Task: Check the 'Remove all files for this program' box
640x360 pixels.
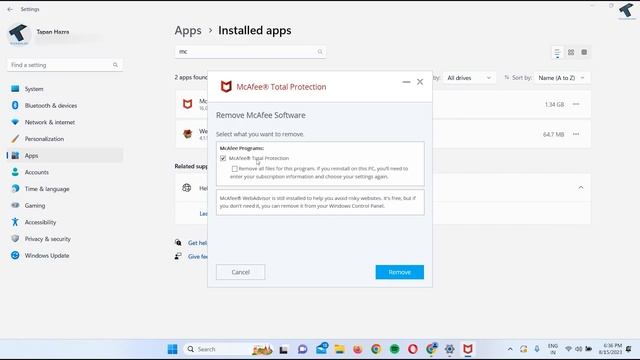Action: click(x=235, y=169)
